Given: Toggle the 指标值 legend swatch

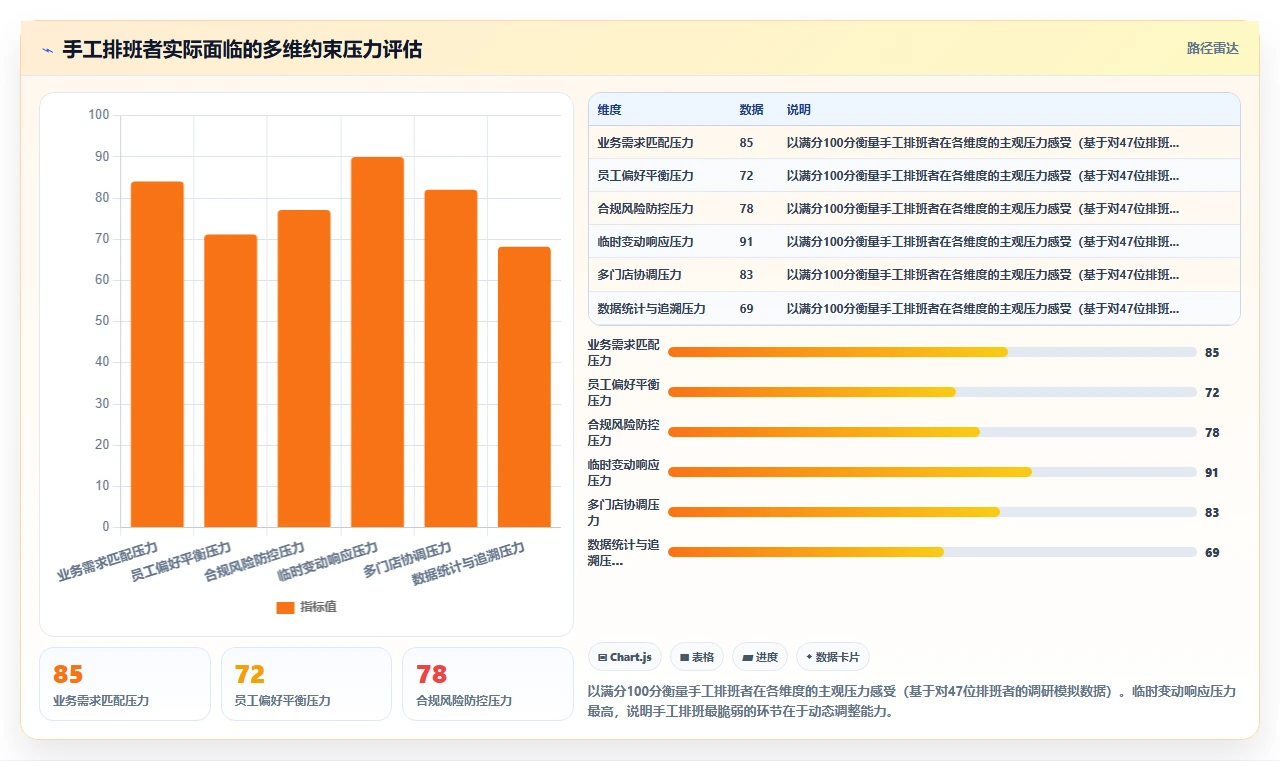Looking at the screenshot, I should point(285,607).
